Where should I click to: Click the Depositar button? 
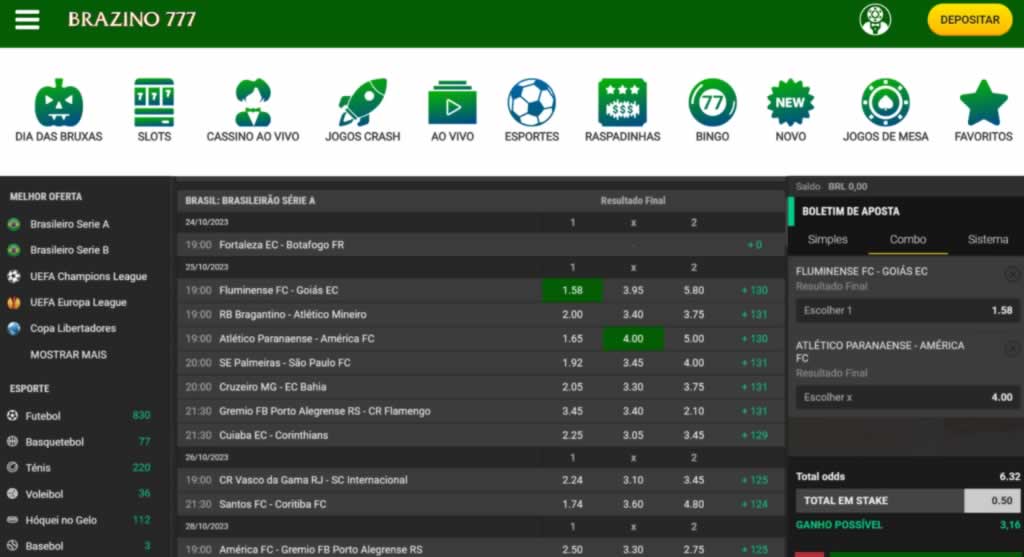point(969,20)
